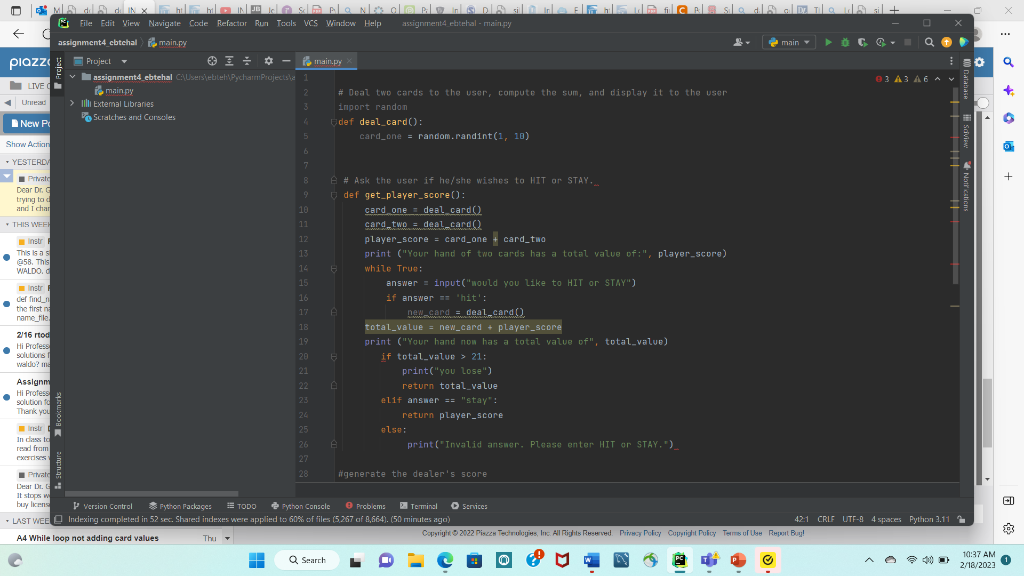Viewport: 1024px width, 576px height.
Task: Click the Windows Start button
Action: pyautogui.click(x=257, y=560)
